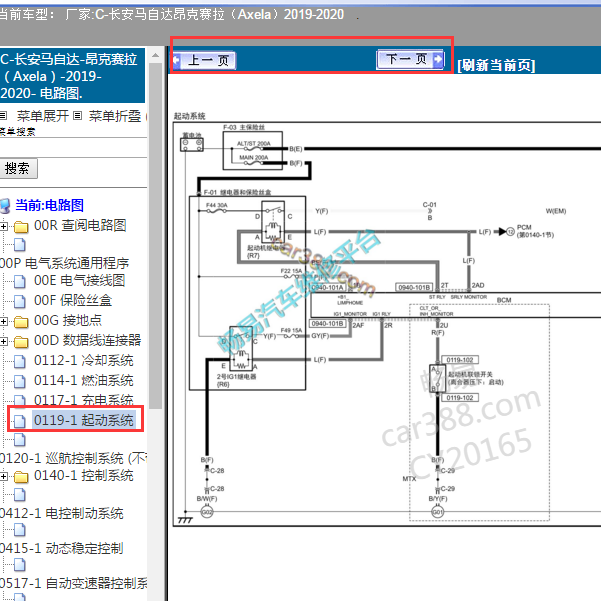This screenshot has width=601, height=601.
Task: Click the PCM (第0140-1节) reference arrow
Action: point(504,232)
